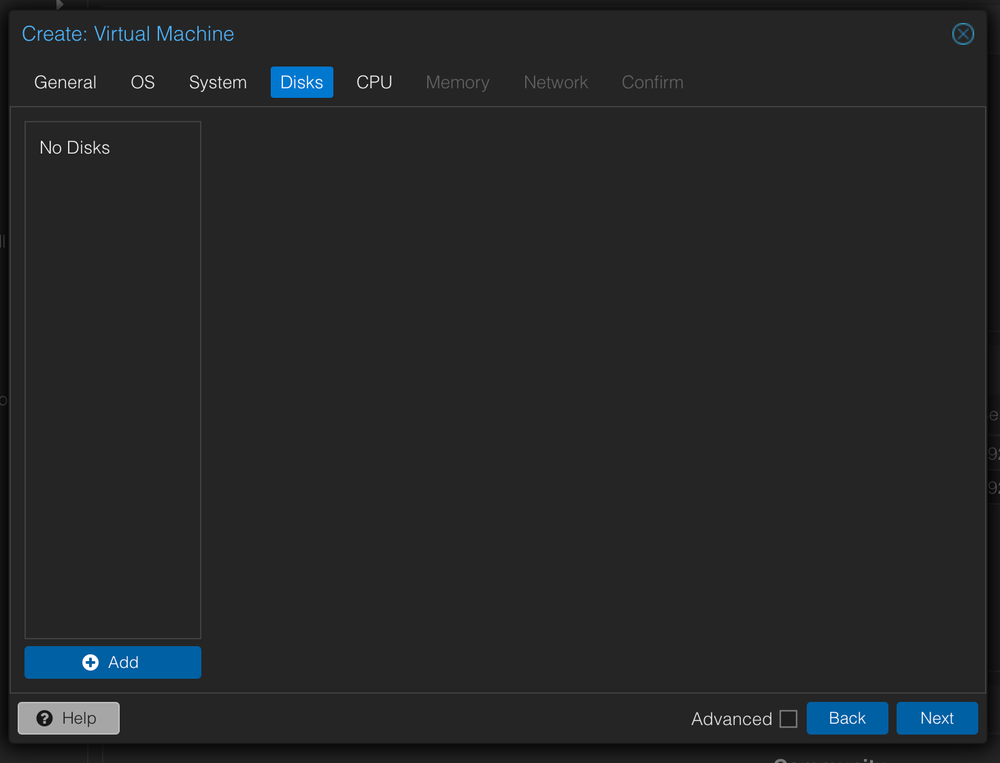This screenshot has height=763, width=1000.
Task: Click the Create: Virtual Machine title
Action: click(x=127, y=33)
